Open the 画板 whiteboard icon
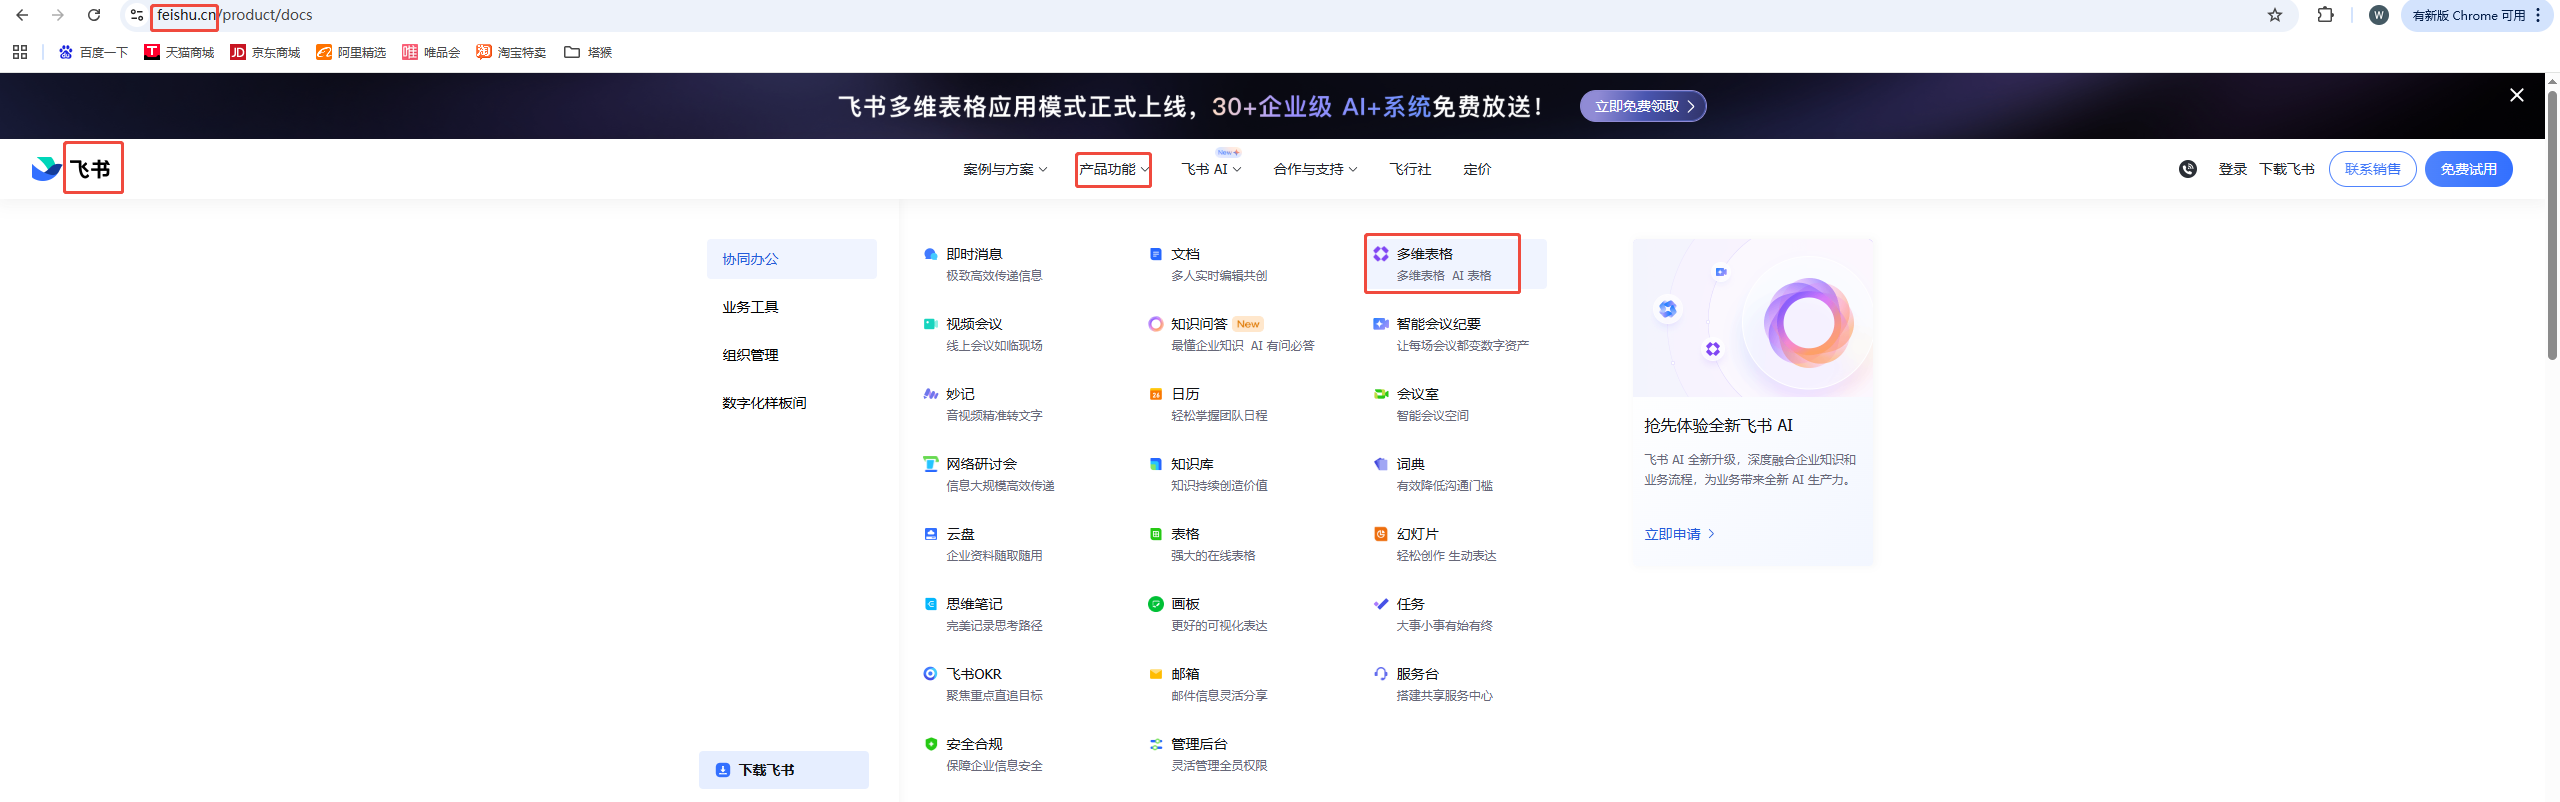The width and height of the screenshot is (2560, 802). pos(1155,604)
